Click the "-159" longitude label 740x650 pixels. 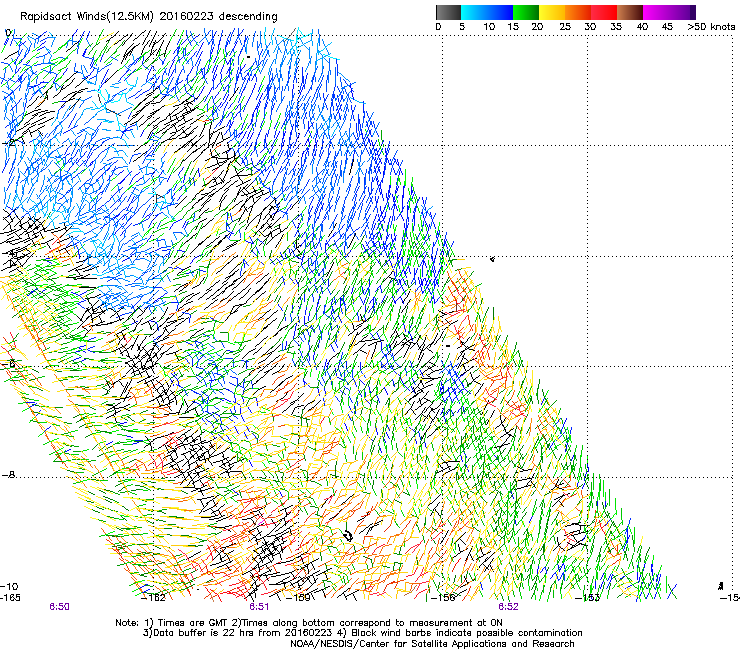(x=299, y=598)
